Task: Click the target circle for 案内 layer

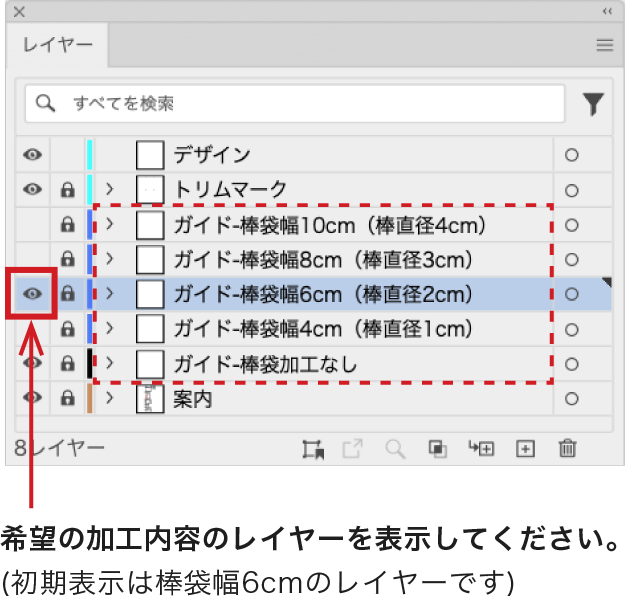Action: [571, 398]
